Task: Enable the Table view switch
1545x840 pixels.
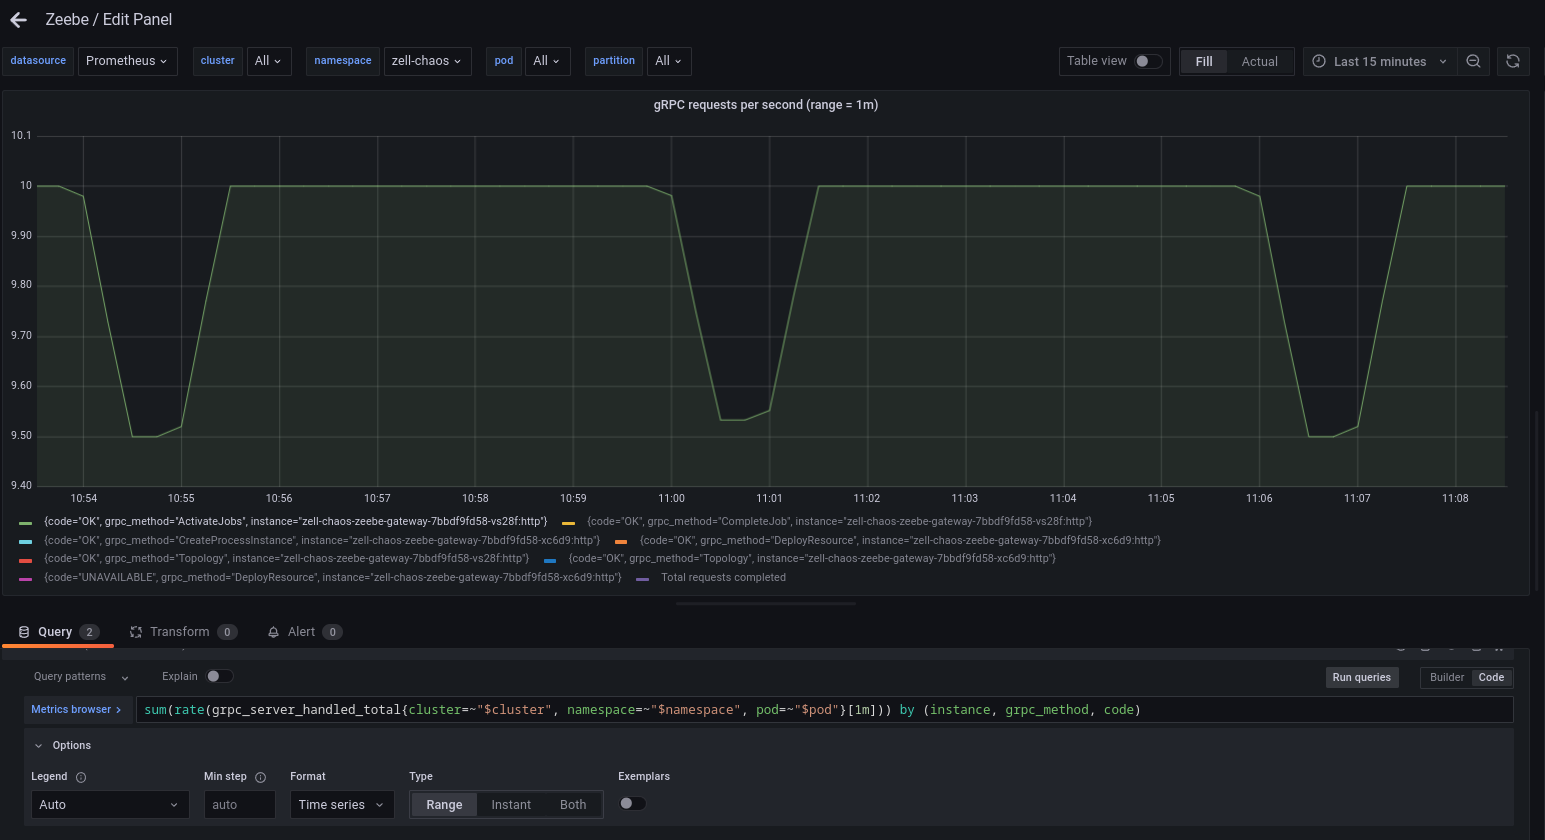Action: (x=1148, y=61)
